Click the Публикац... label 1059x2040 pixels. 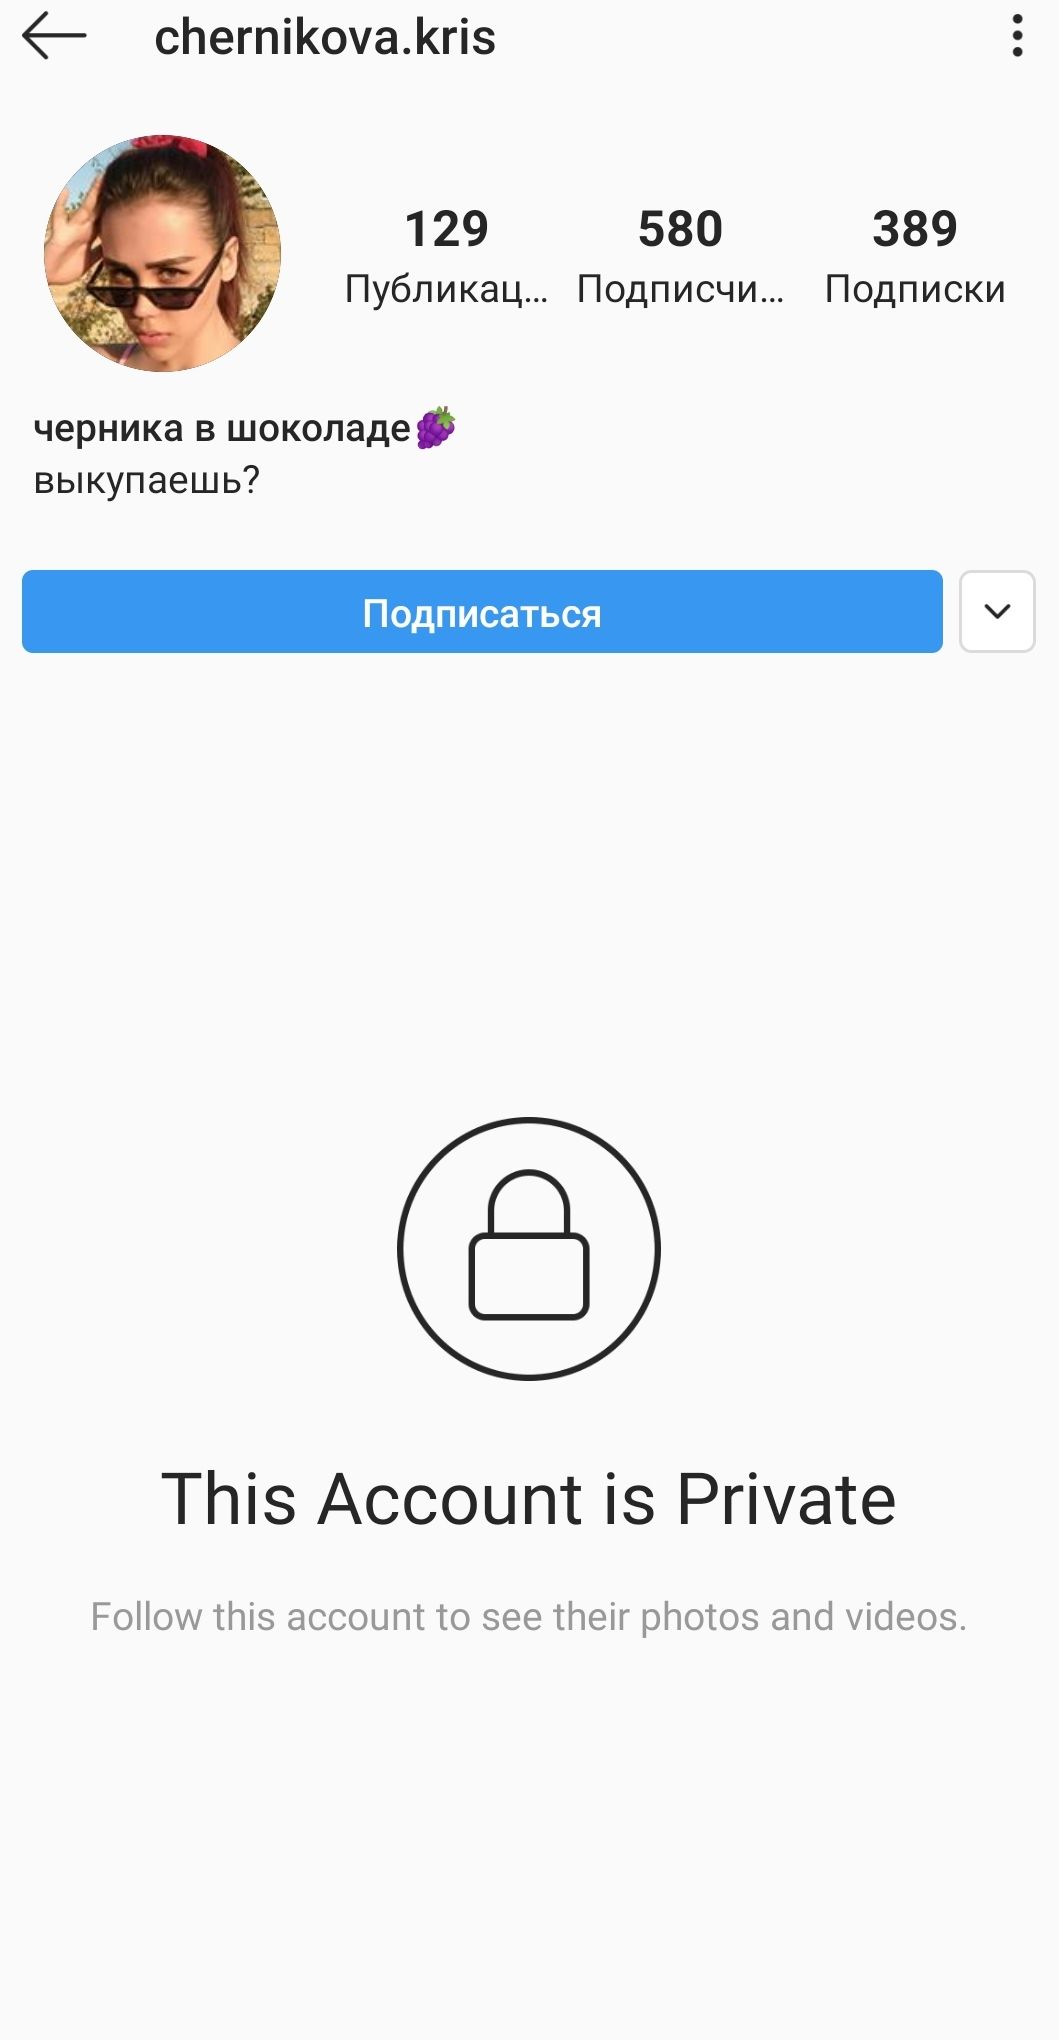click(446, 289)
